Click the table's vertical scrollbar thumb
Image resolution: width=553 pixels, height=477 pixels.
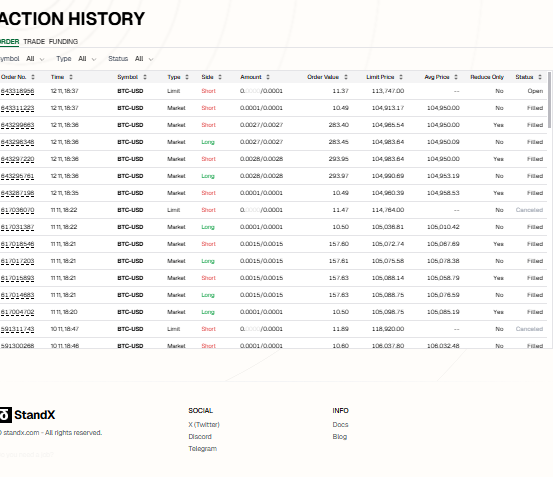tap(549, 100)
